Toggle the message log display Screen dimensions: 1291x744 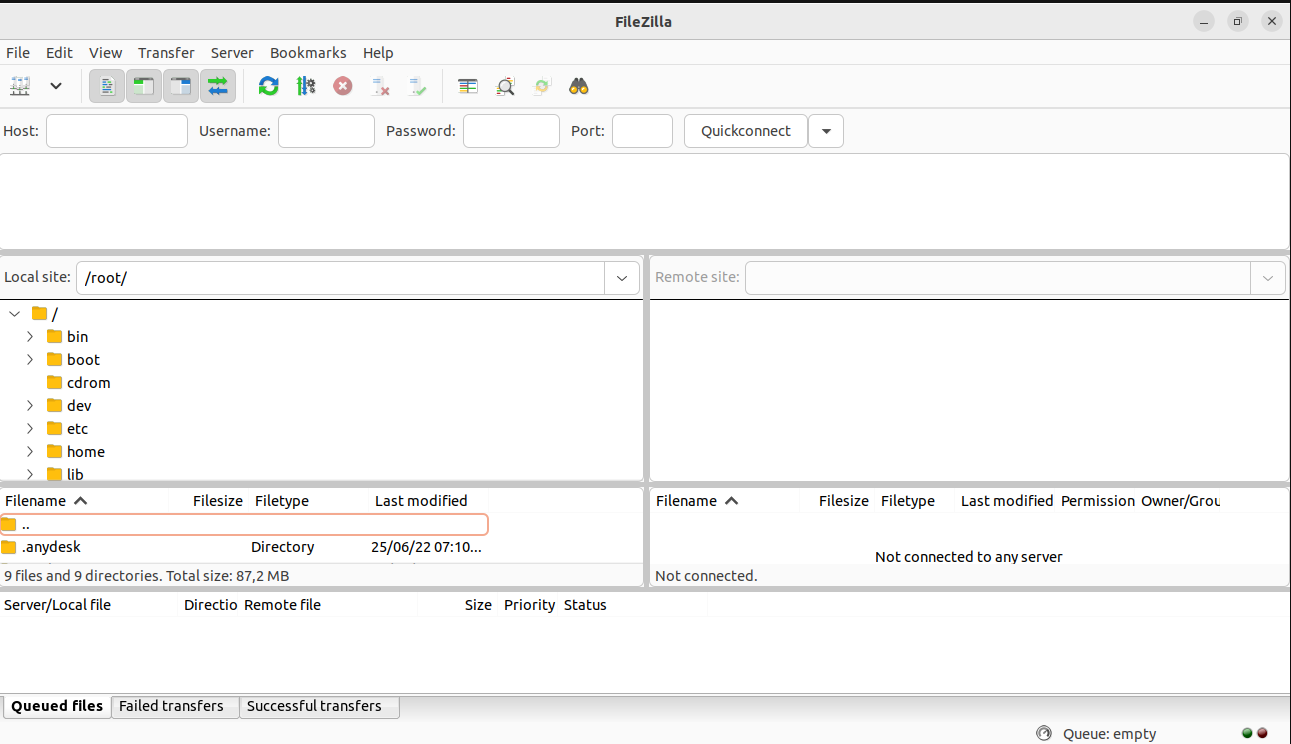pos(106,86)
